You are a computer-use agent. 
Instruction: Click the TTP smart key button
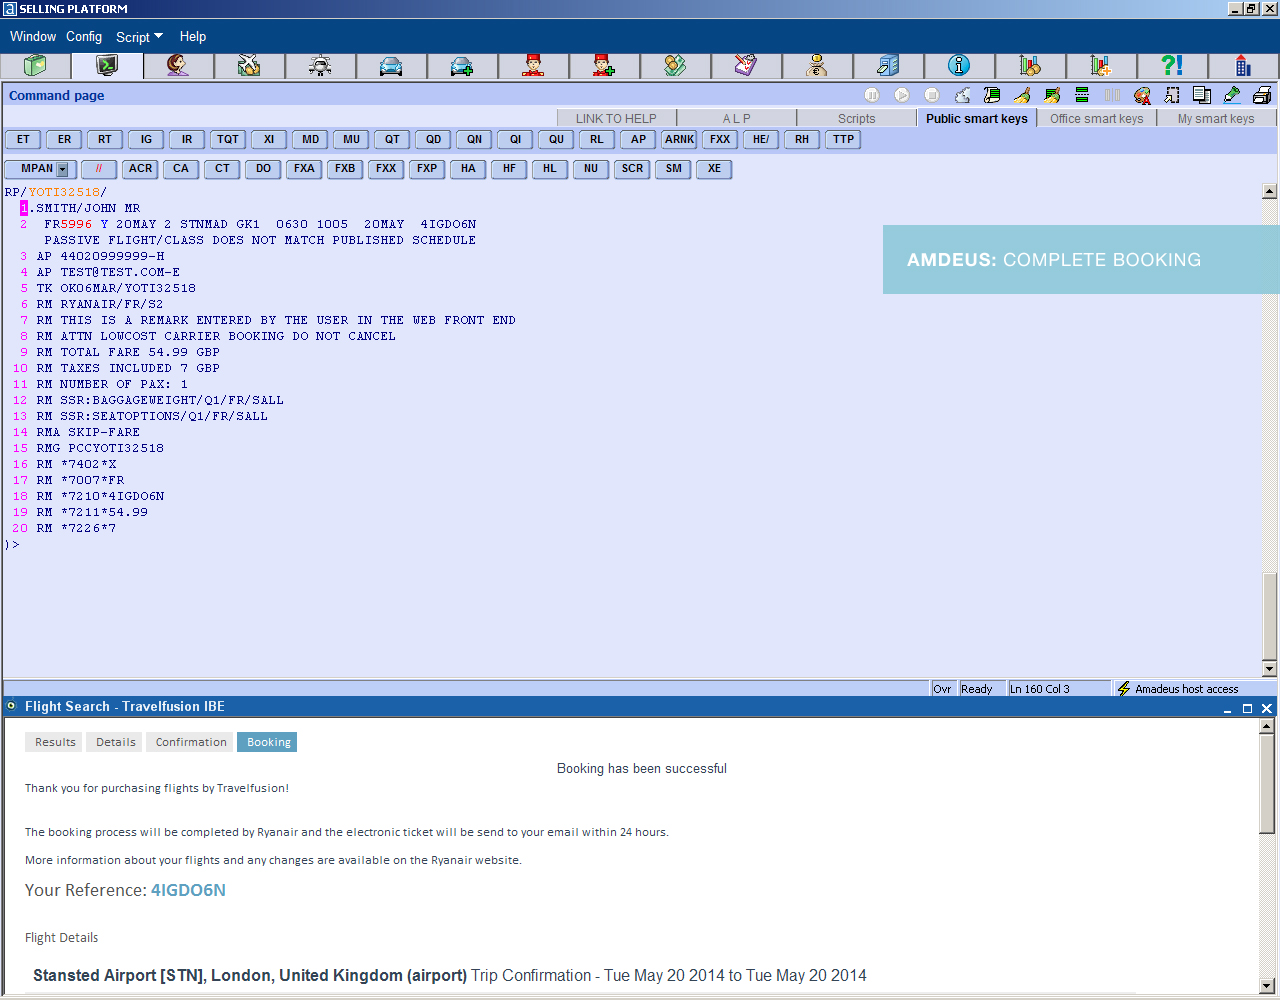[x=843, y=140]
